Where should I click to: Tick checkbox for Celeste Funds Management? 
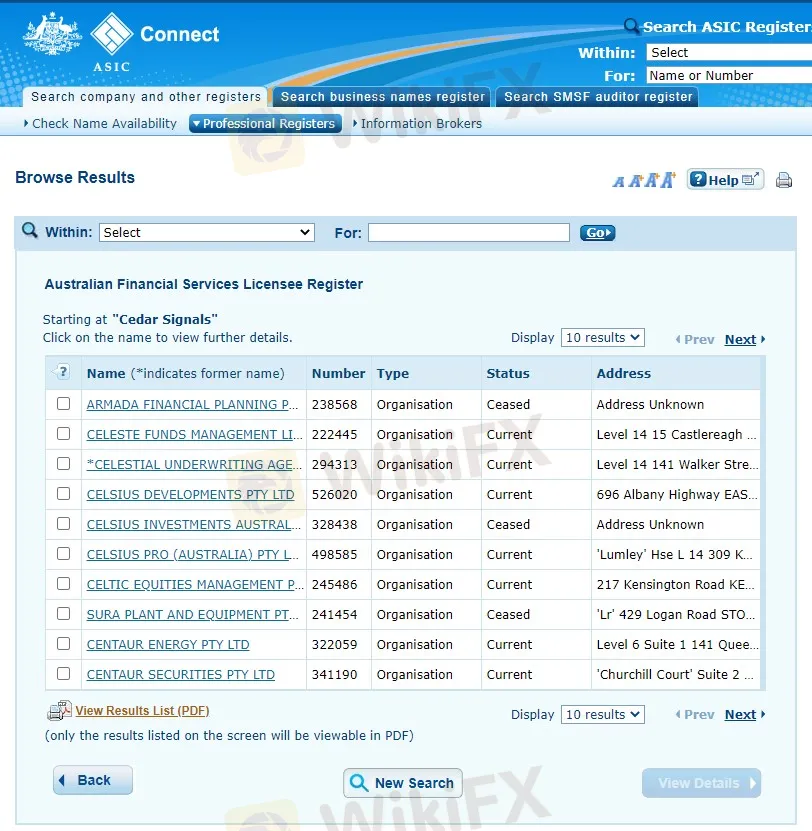click(64, 434)
